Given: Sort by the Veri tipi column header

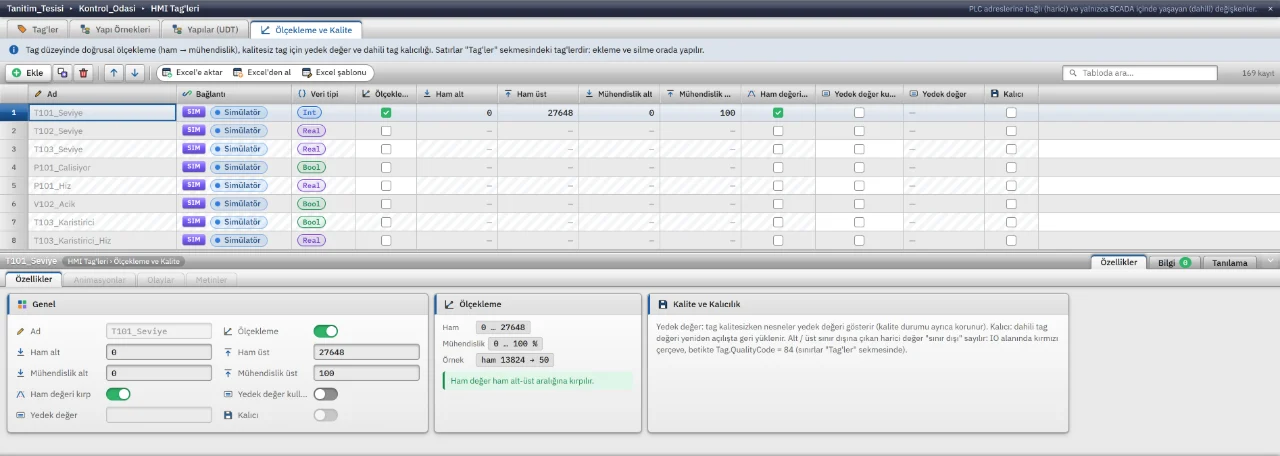Looking at the screenshot, I should pyautogui.click(x=324, y=93).
